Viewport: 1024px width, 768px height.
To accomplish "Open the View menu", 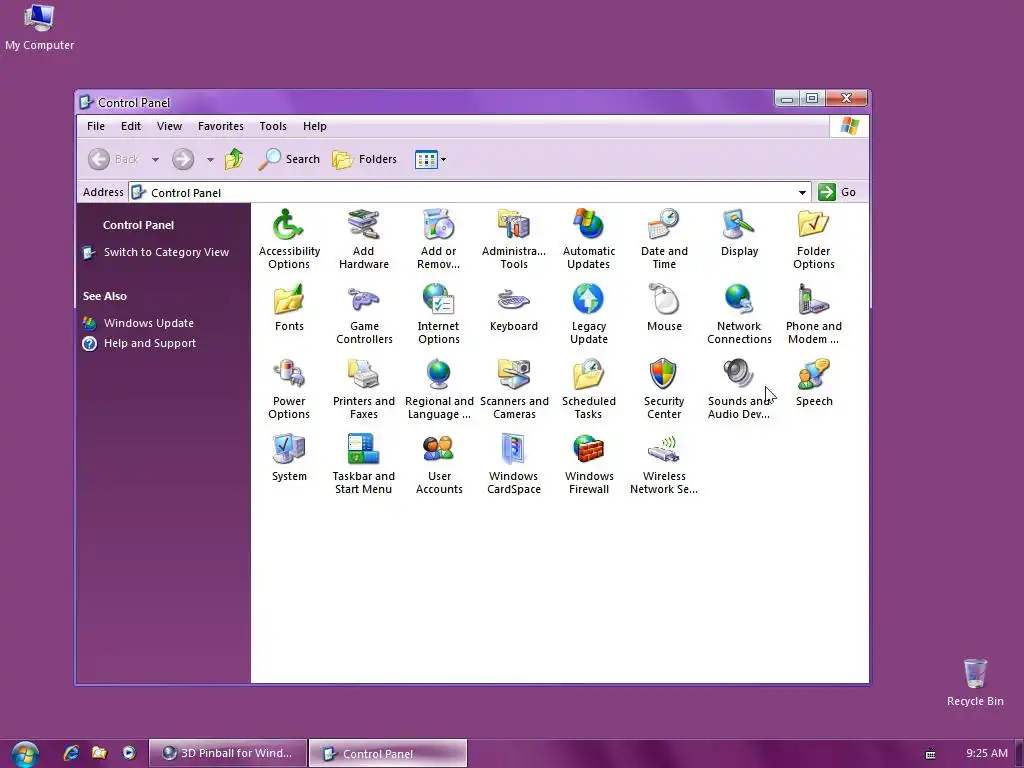I will pyautogui.click(x=169, y=126).
